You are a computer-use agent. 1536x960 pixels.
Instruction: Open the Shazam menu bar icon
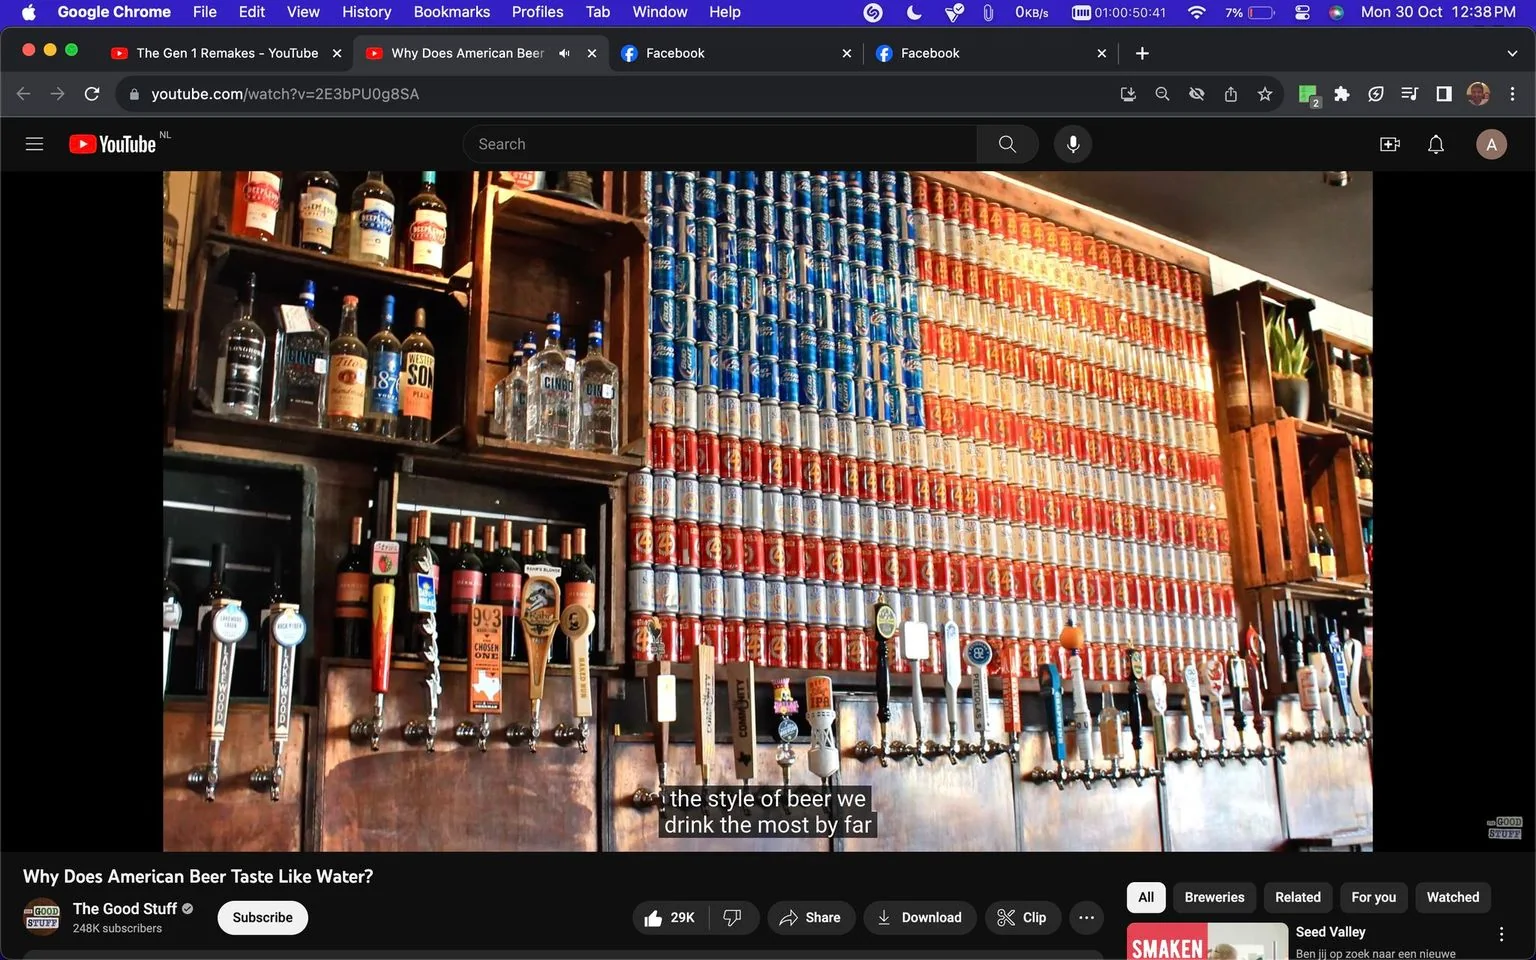pos(873,12)
